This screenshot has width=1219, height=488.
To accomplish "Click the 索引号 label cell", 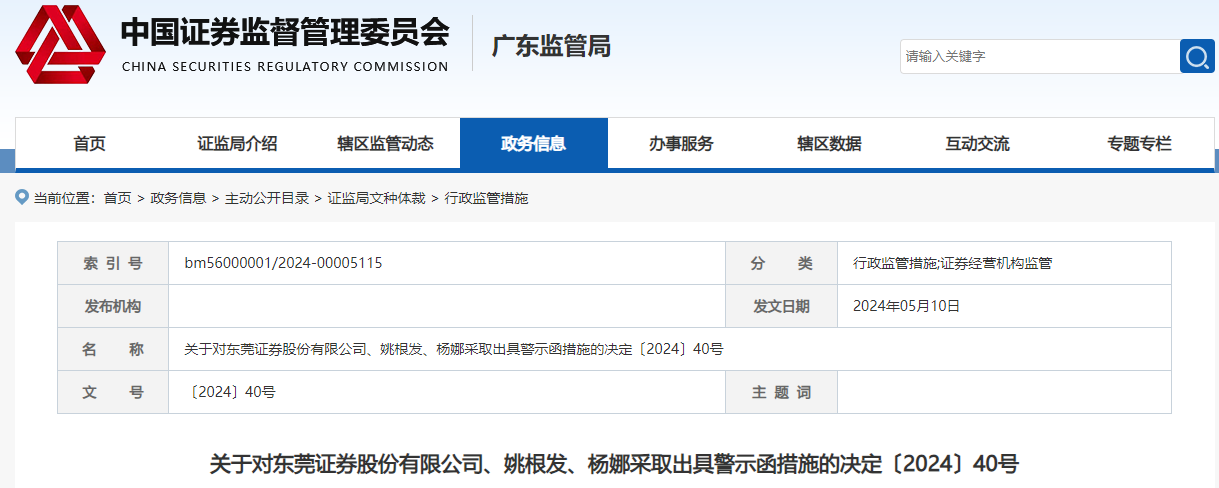I will click(x=113, y=263).
